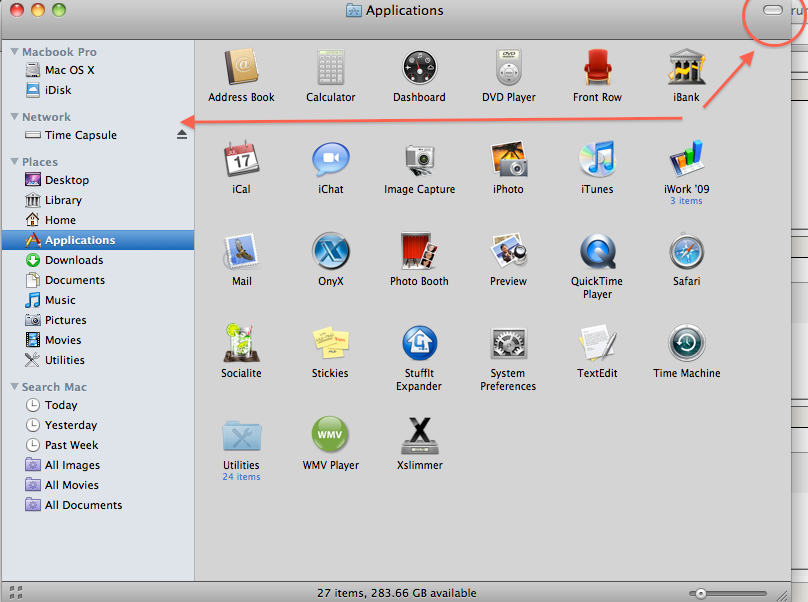Click the OnyX application icon
Viewport: 808px width, 602px height.
point(330,252)
